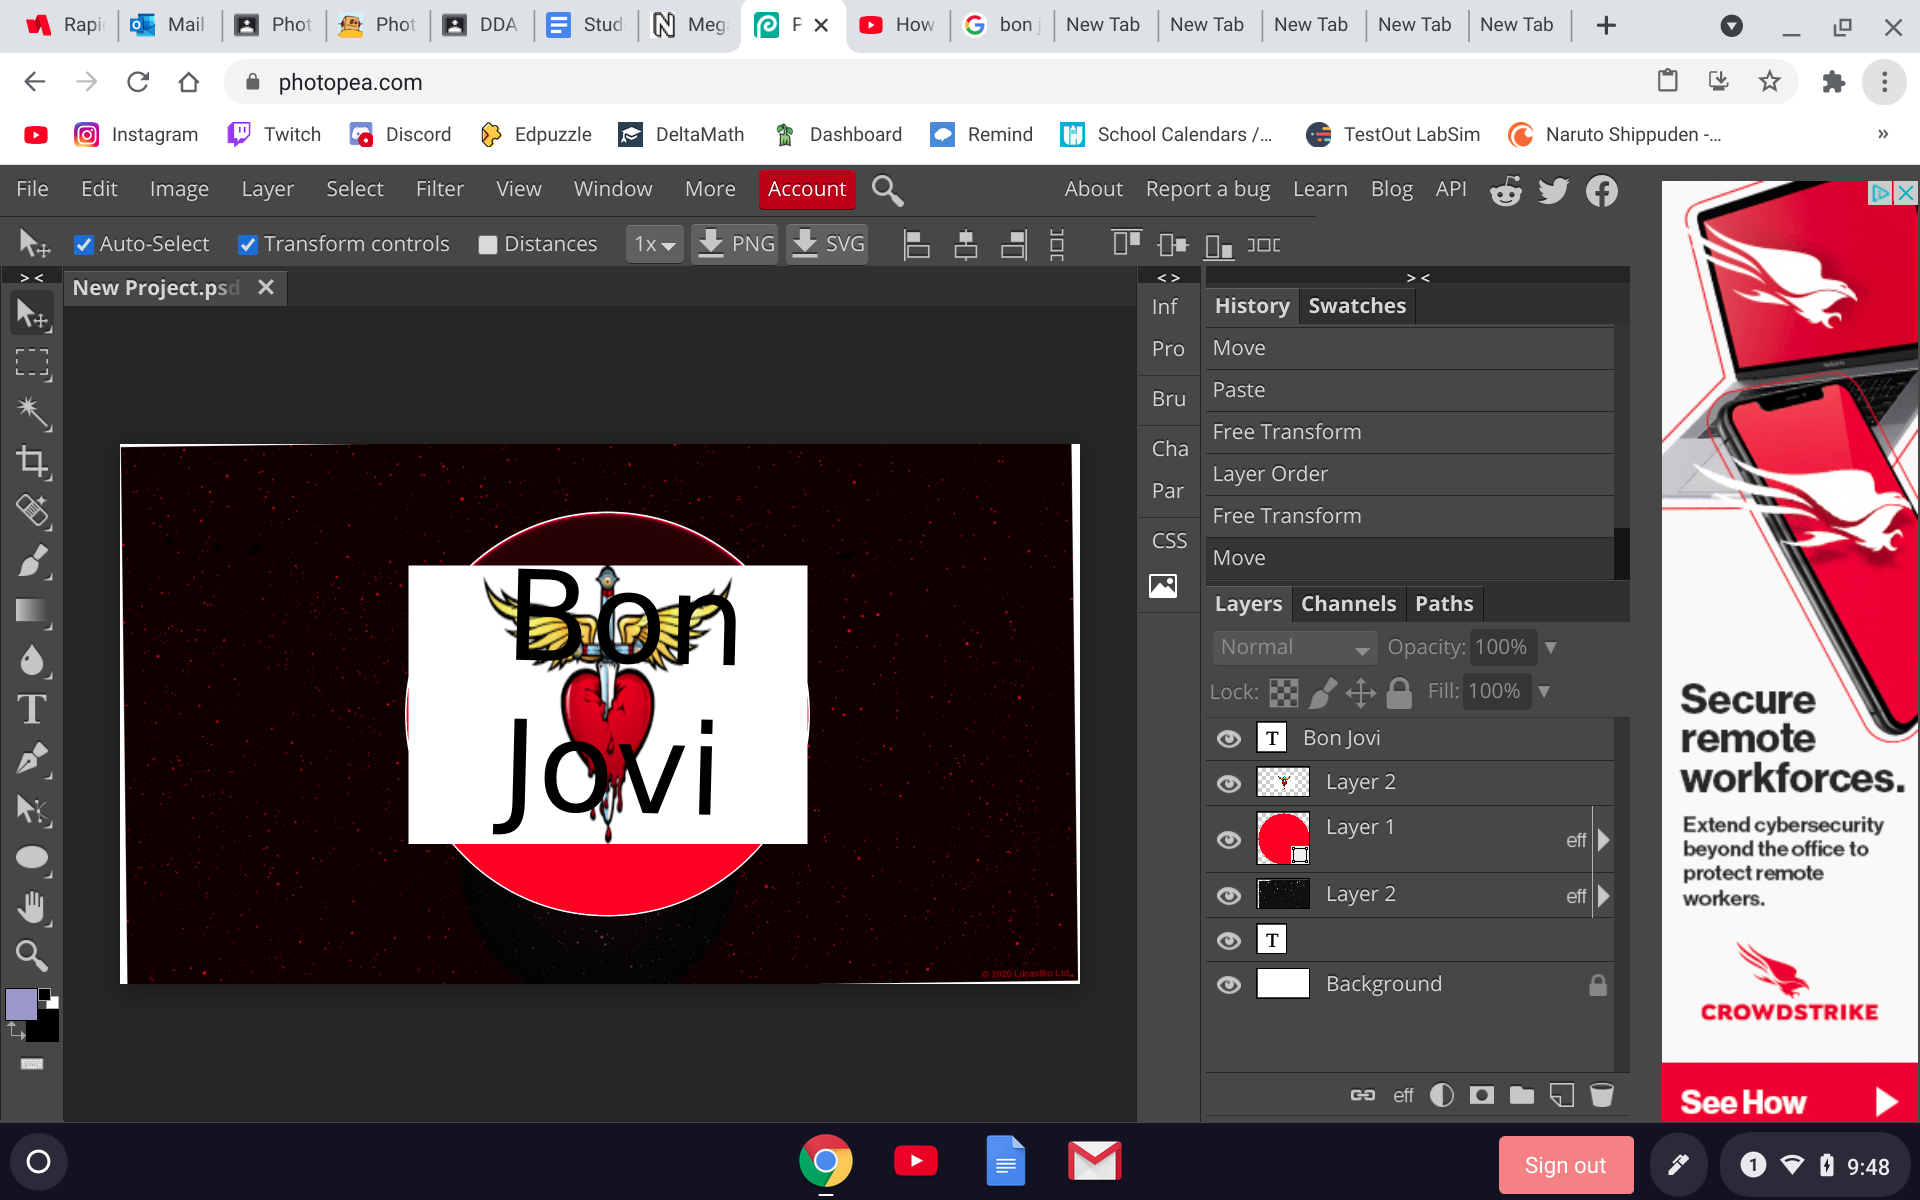Viewport: 1920px width, 1200px height.
Task: Open the Opacity slider arrow
Action: pos(1551,648)
